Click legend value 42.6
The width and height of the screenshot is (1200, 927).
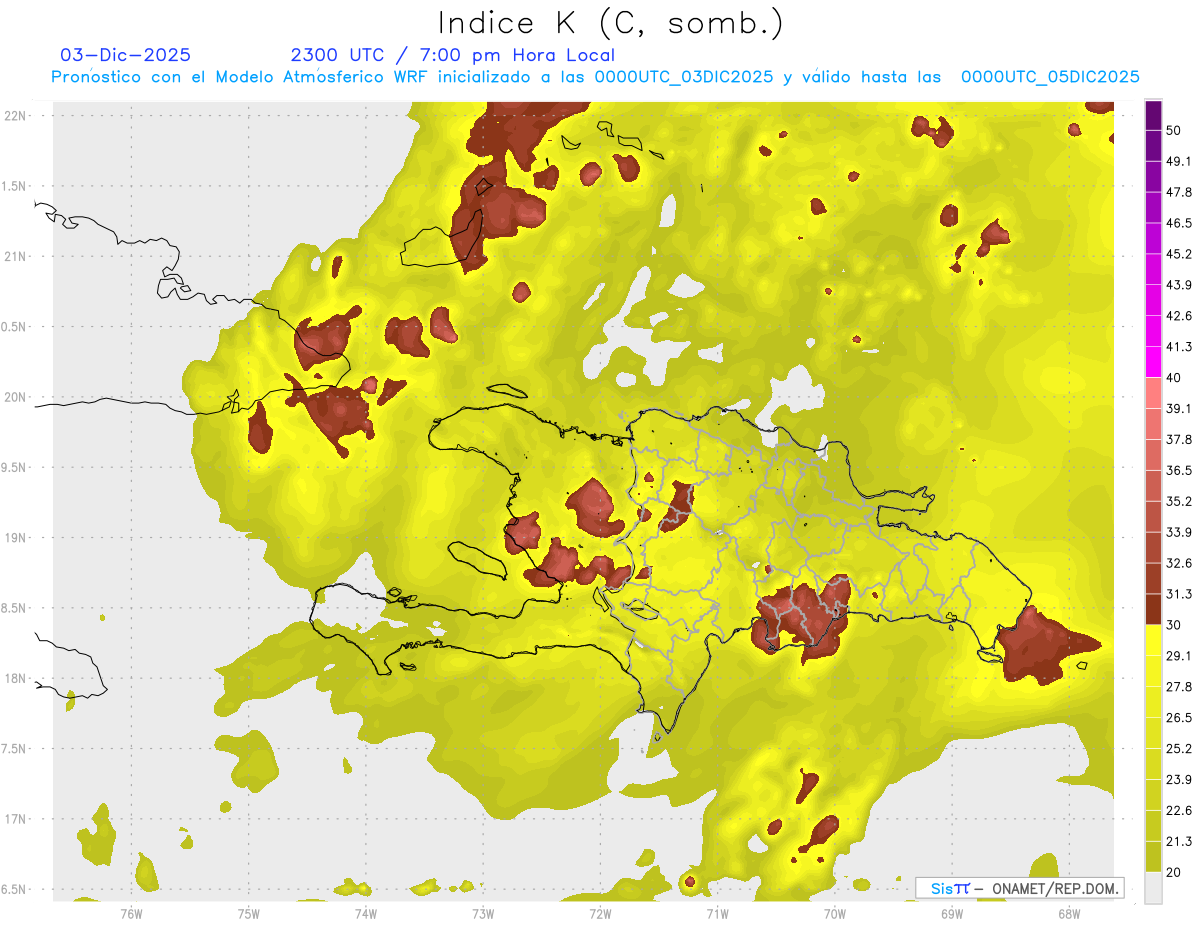(x=1179, y=316)
